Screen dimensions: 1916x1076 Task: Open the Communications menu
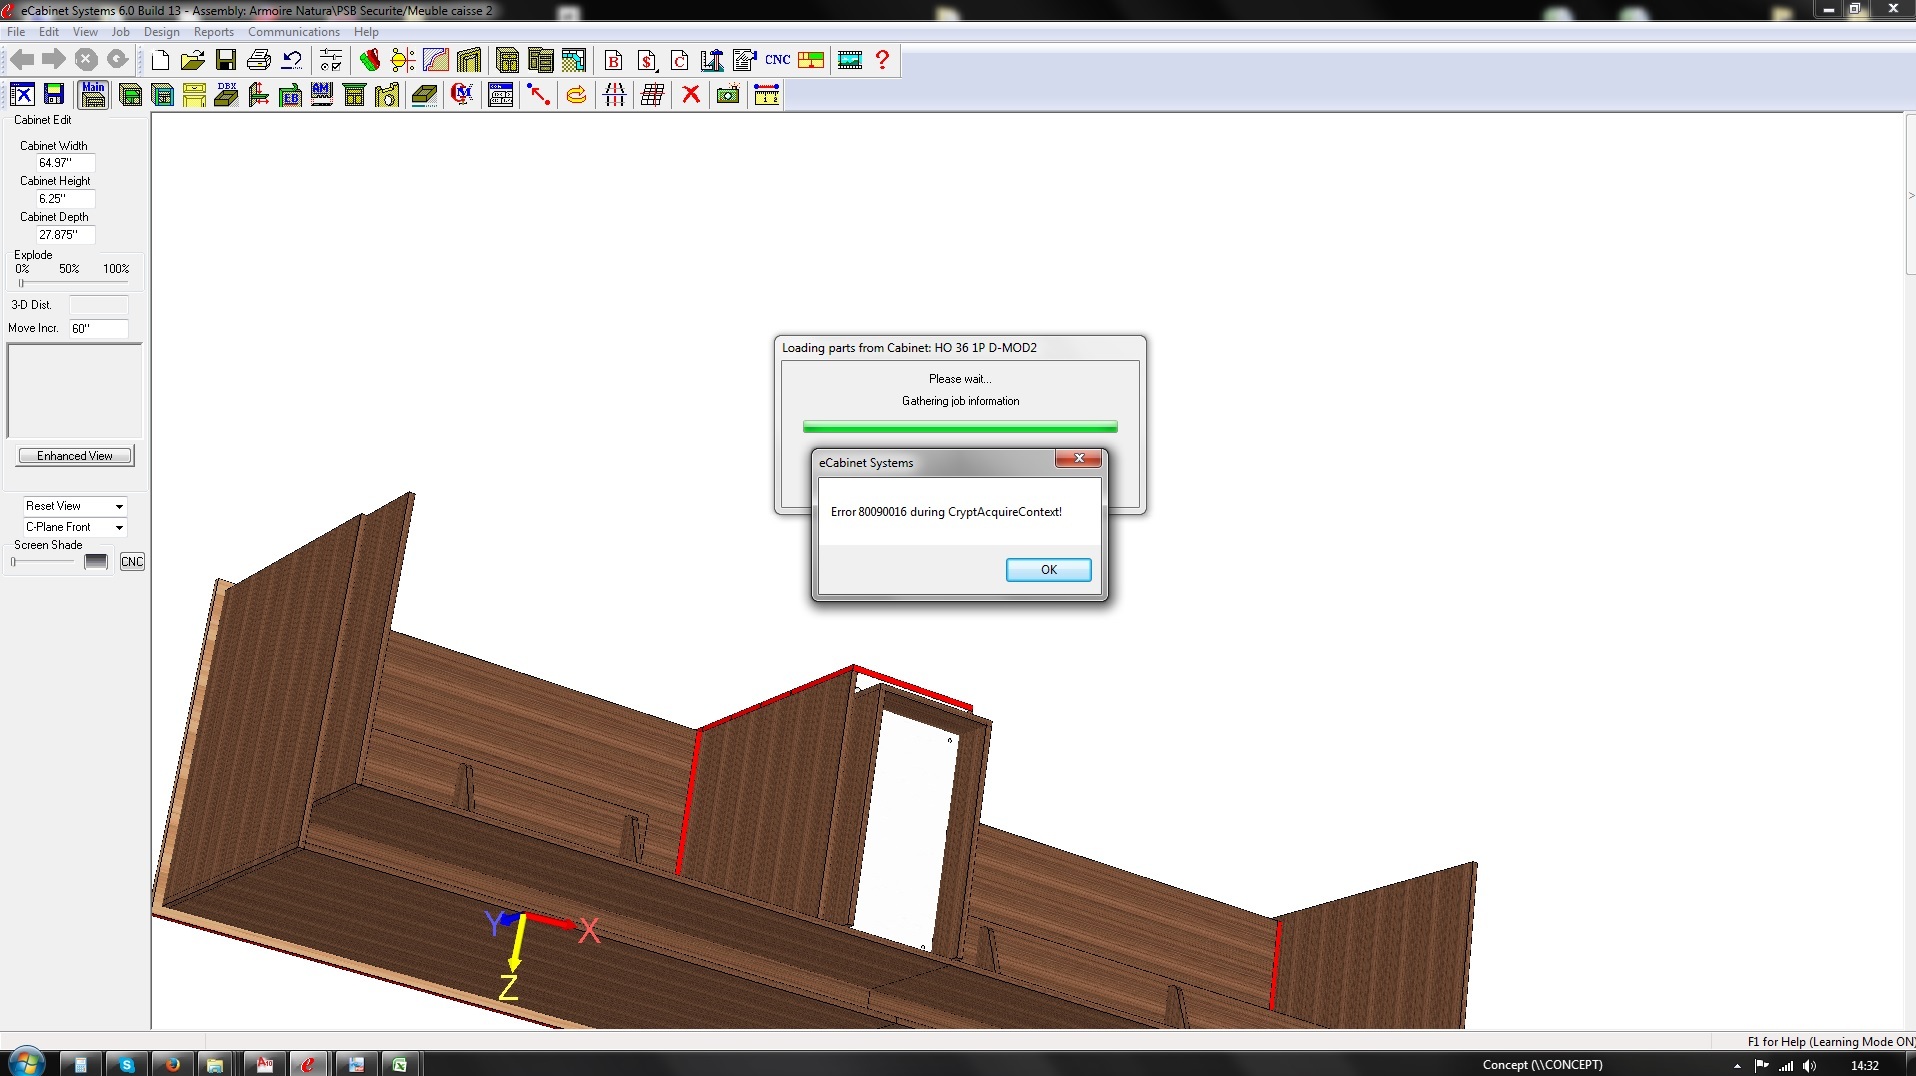[293, 32]
